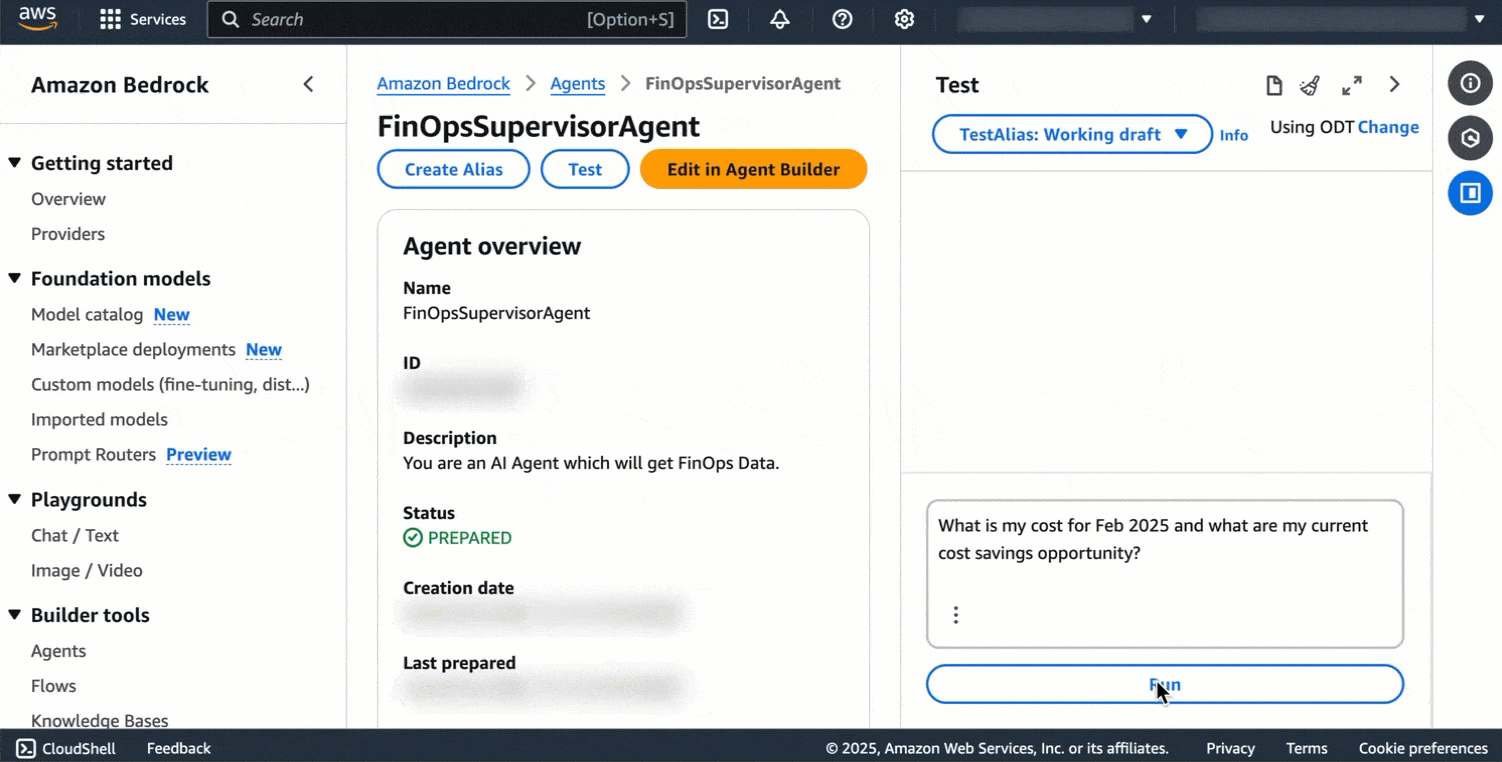
Task: Click the document icon in Test panel
Action: tap(1274, 85)
